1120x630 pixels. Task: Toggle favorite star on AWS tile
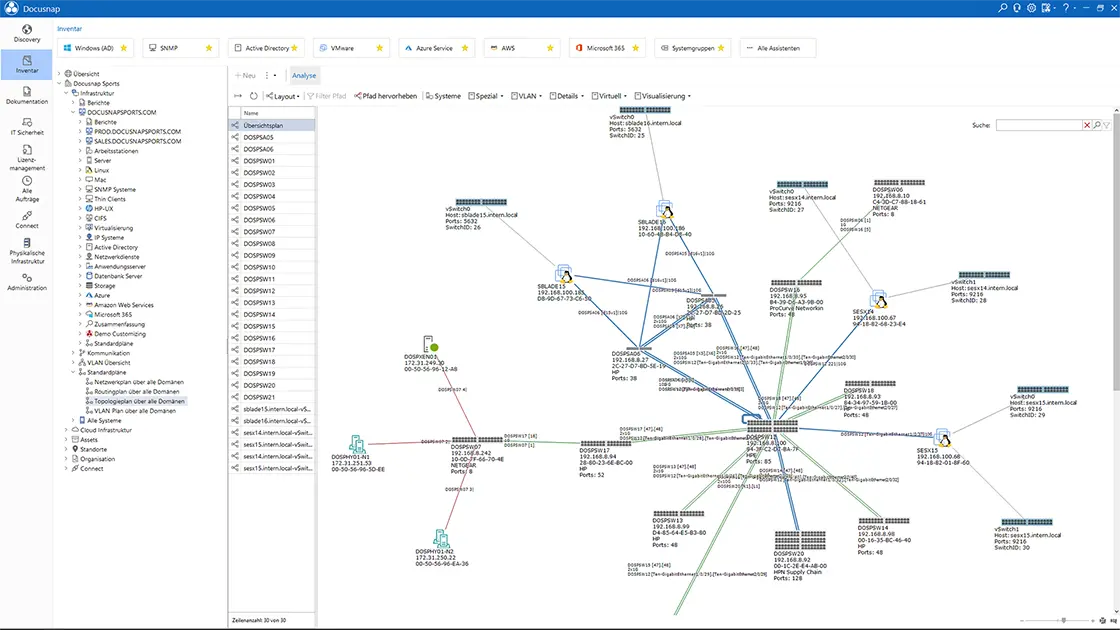click(550, 48)
